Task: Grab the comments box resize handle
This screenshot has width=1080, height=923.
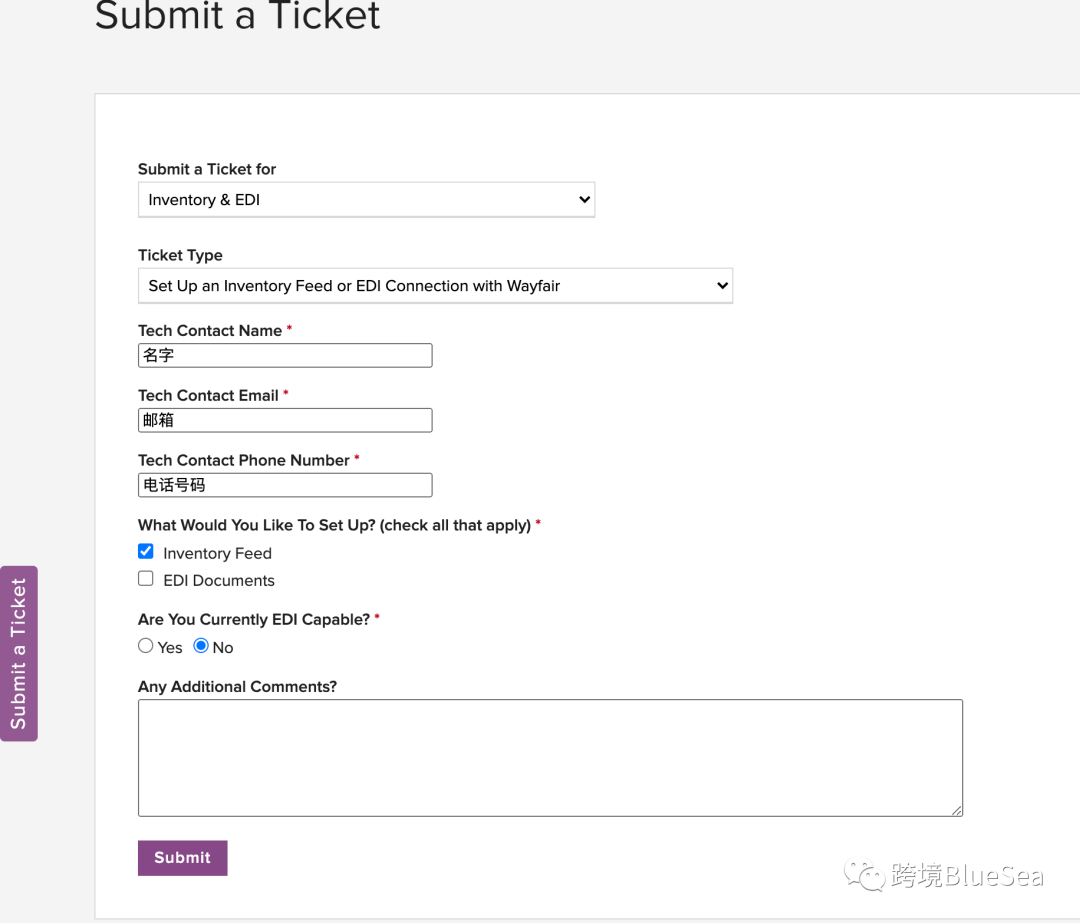Action: click(957, 810)
